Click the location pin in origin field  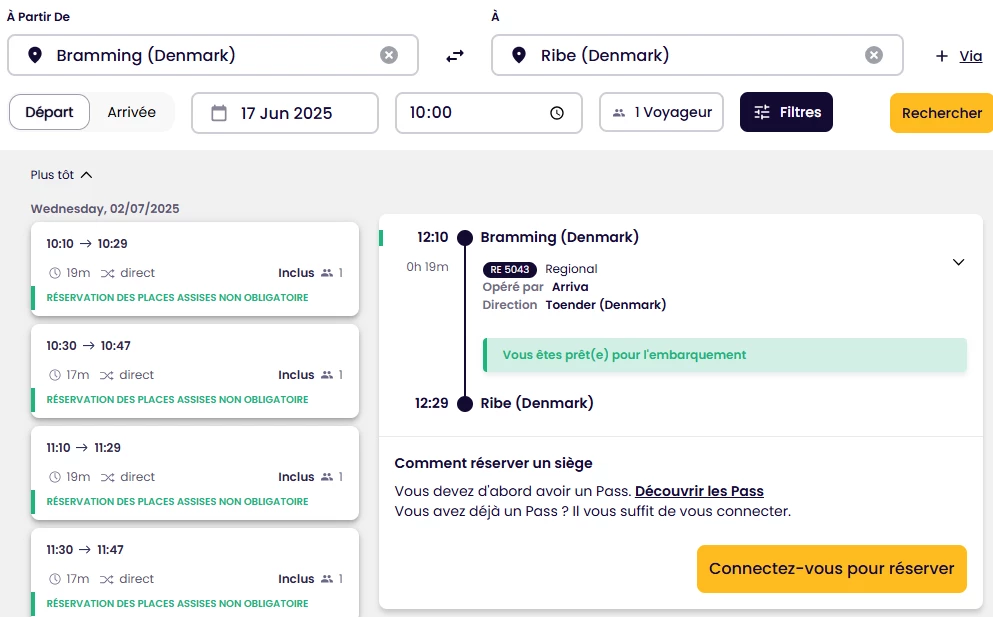pyautogui.click(x=35, y=55)
